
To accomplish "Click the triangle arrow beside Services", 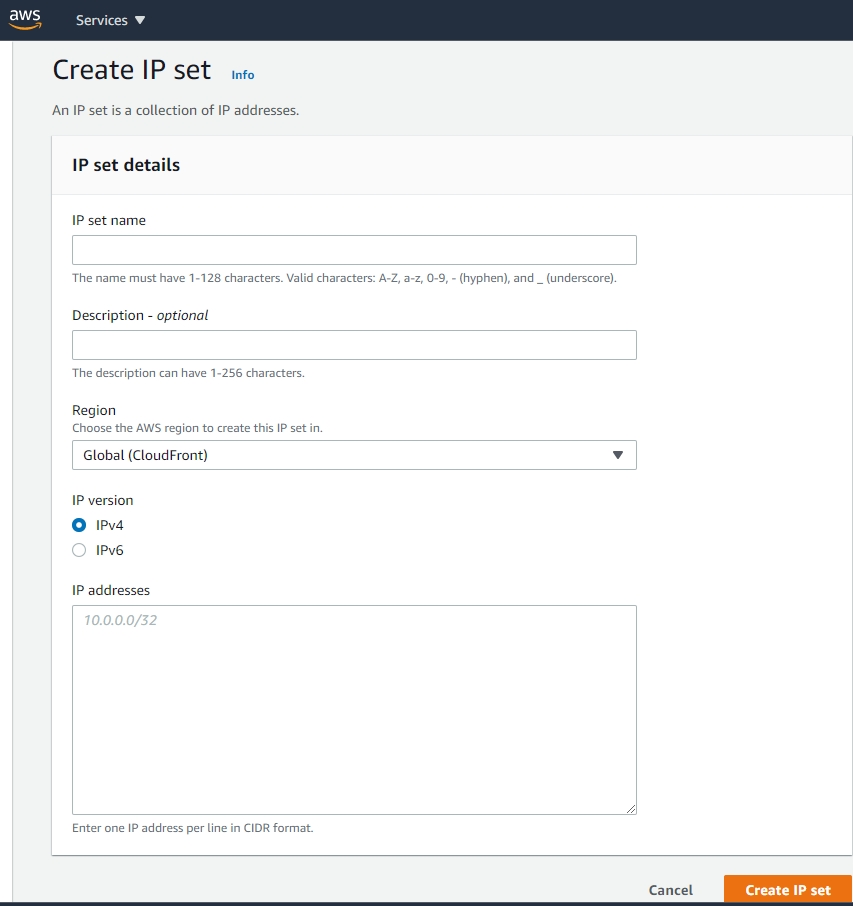I will [139, 20].
